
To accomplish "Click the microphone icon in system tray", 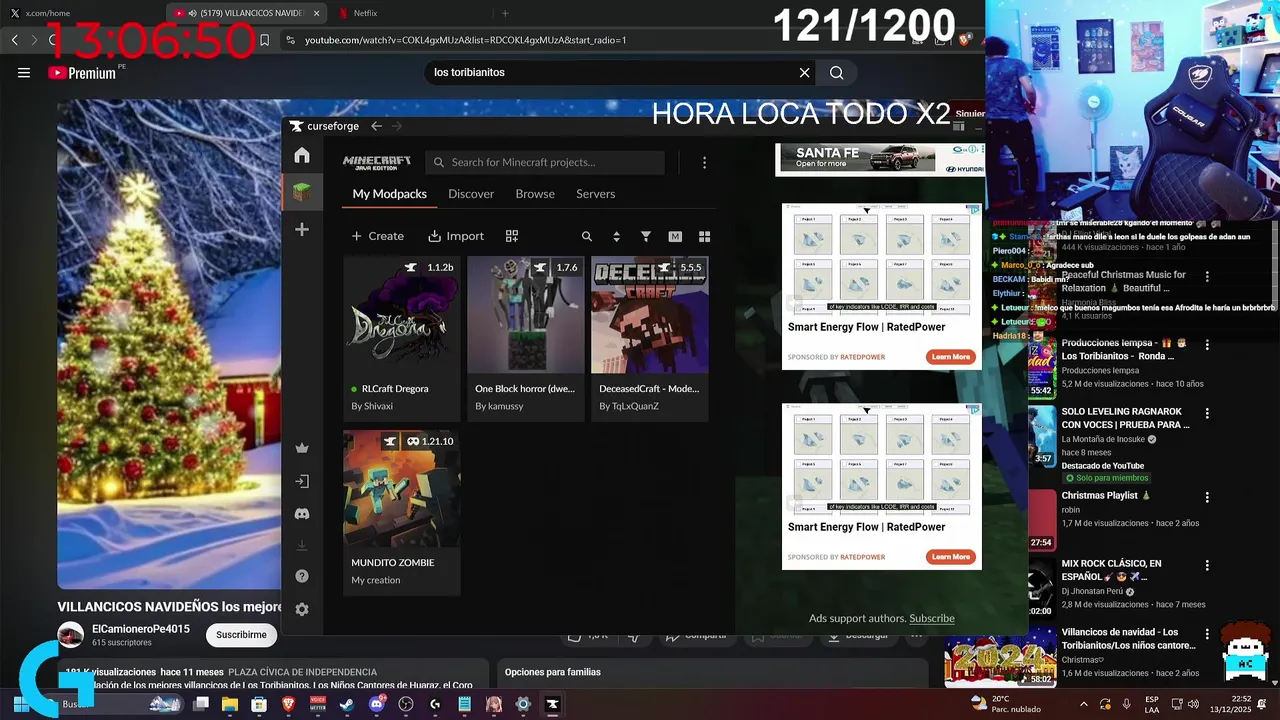I will click(x=1127, y=704).
